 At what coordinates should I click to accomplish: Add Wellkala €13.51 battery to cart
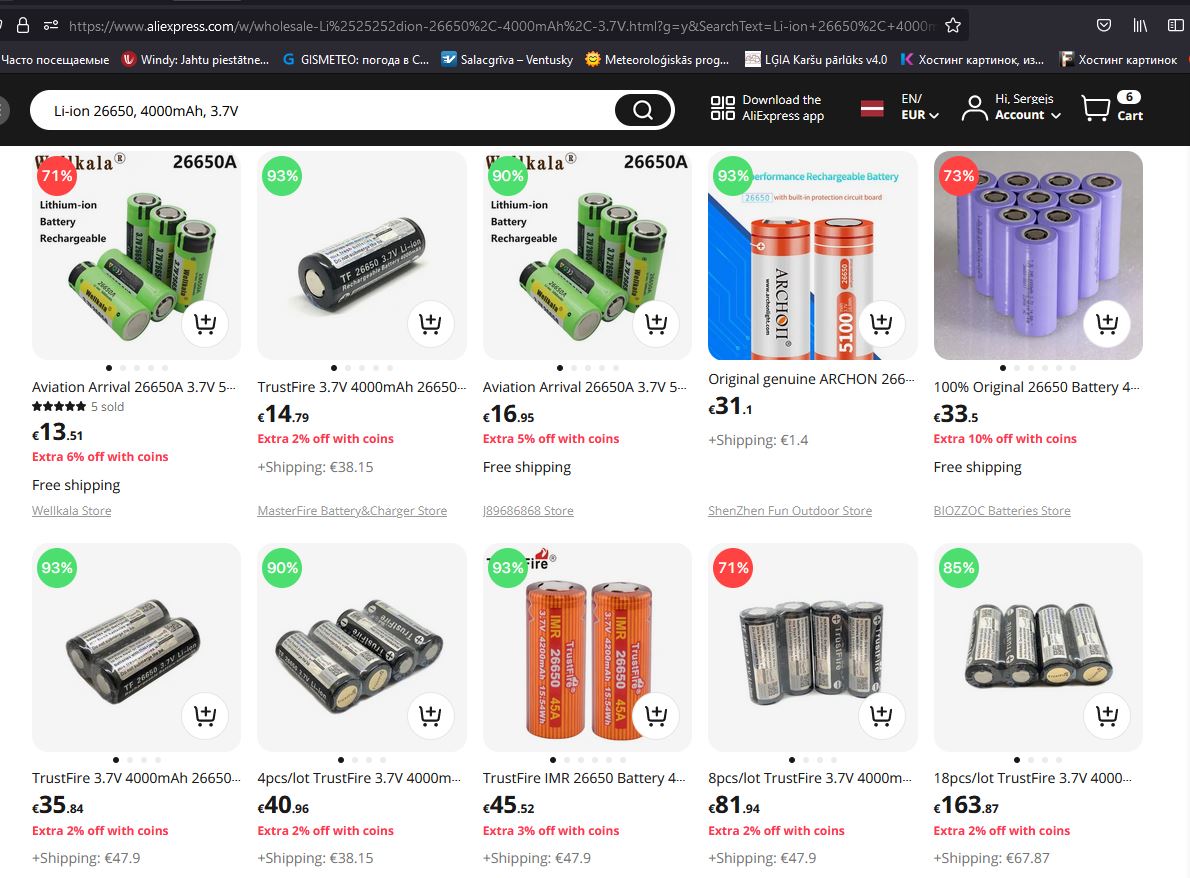tap(205, 324)
